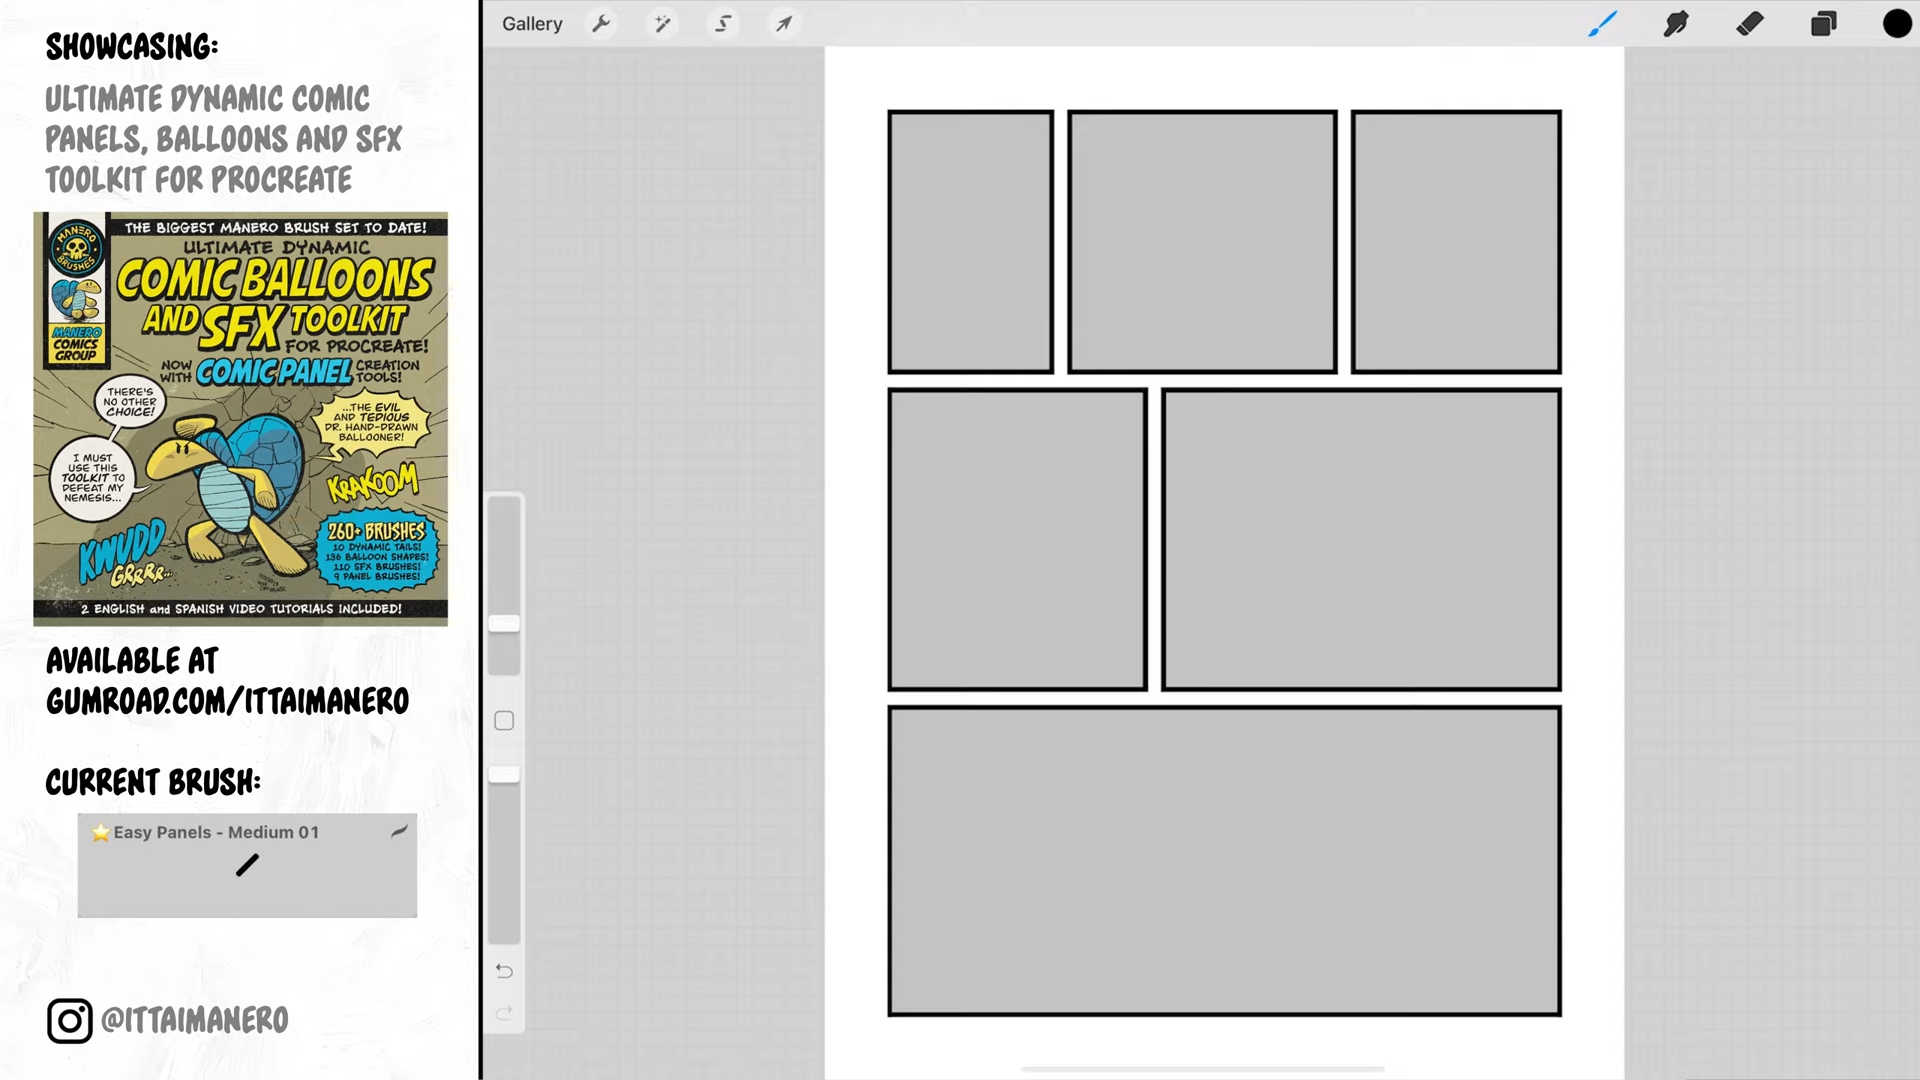This screenshot has height=1080, width=1920.
Task: Undo the last action
Action: coord(504,971)
